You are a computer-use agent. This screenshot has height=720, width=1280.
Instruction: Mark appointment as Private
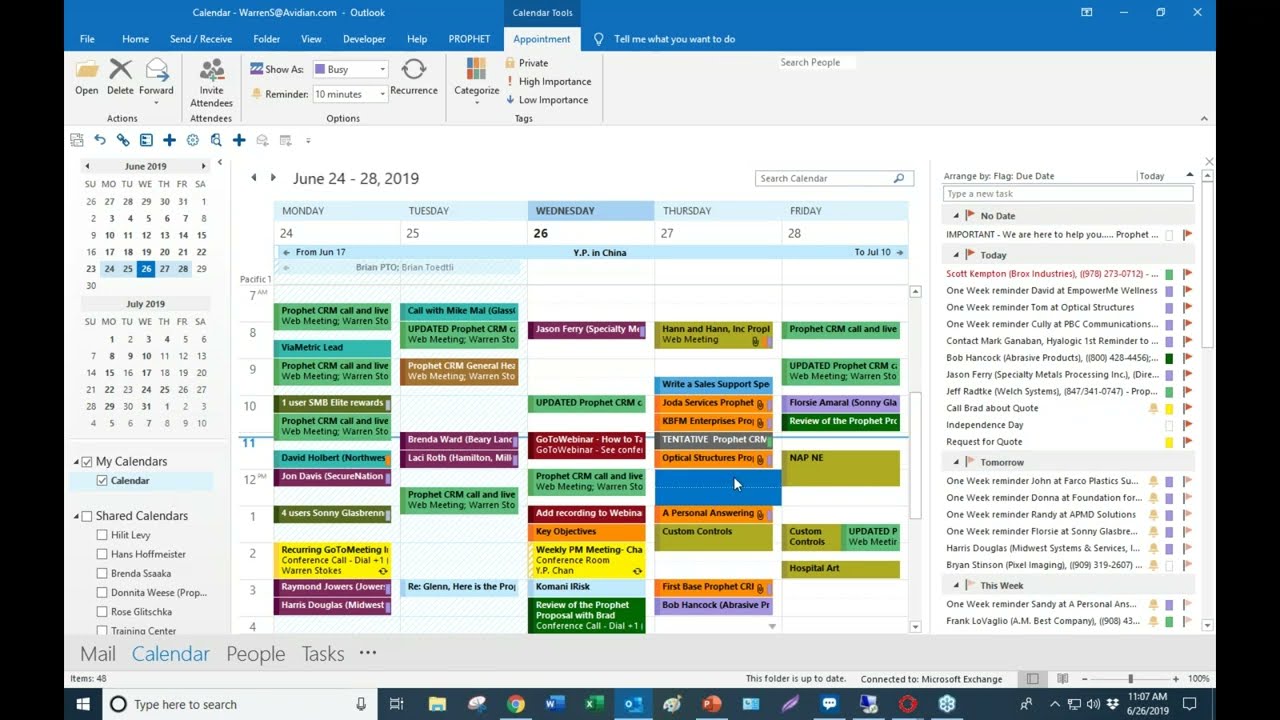point(527,63)
